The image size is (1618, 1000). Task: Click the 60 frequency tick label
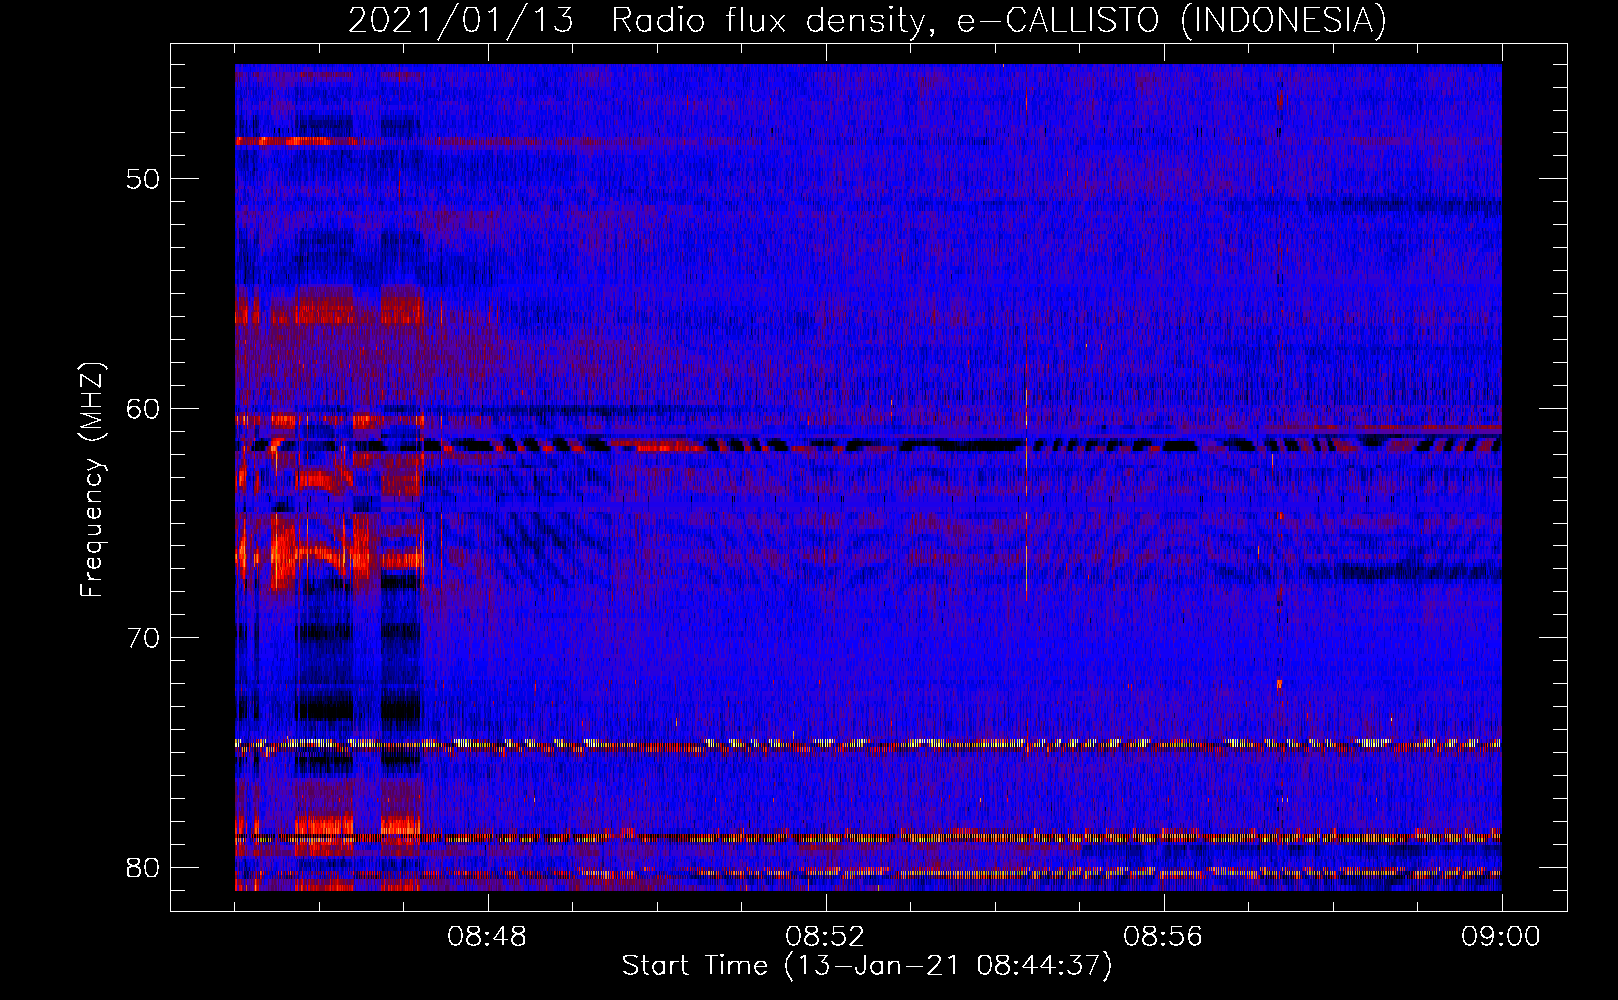point(144,408)
